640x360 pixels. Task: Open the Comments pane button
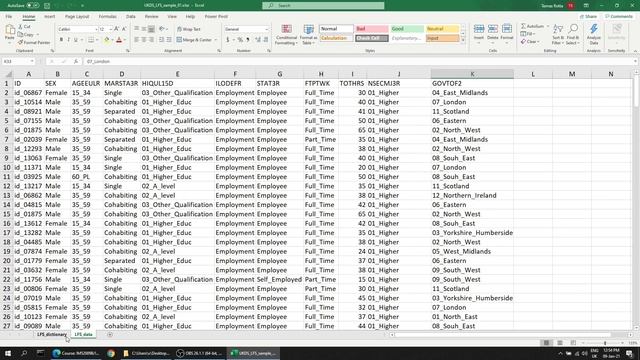619,17
